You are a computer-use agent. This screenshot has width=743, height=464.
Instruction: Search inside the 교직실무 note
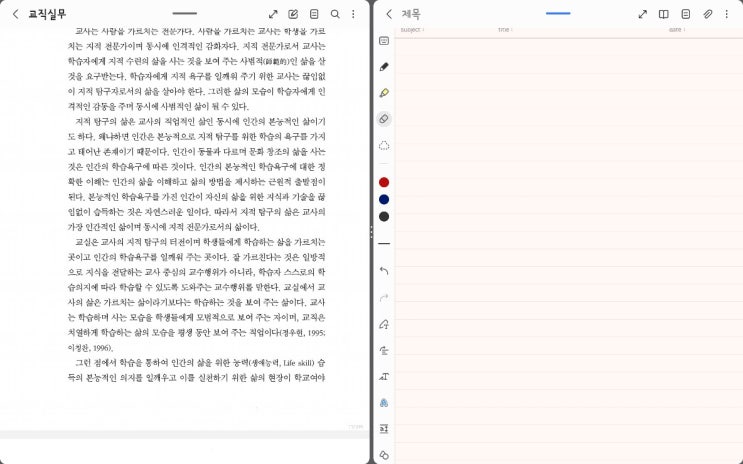pos(335,14)
